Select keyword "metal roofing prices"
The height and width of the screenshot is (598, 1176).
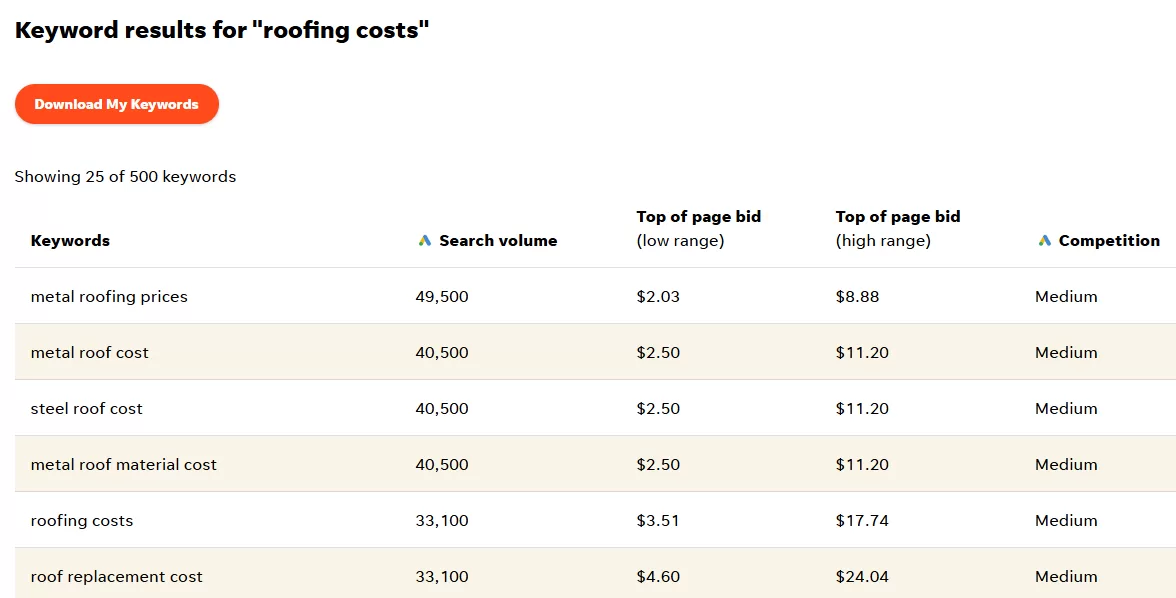coord(110,296)
